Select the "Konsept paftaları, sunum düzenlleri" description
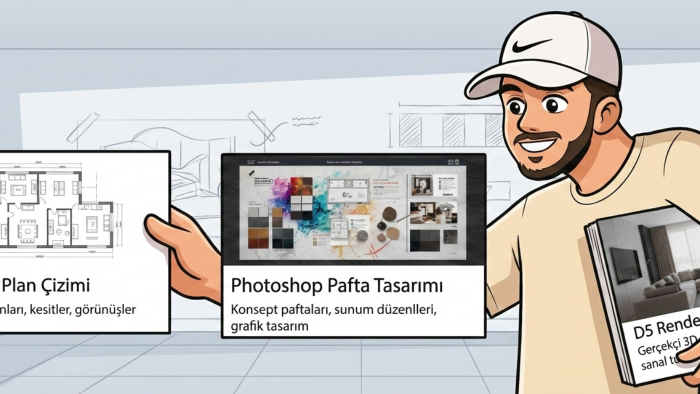Screen dimensions: 700x394 pyautogui.click(x=333, y=309)
